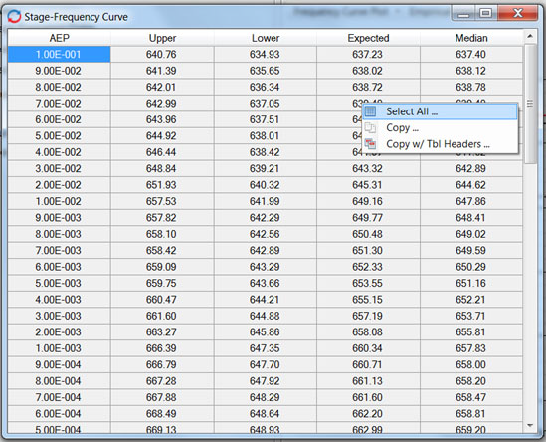Click the Lower value 638.42
This screenshot has width=546, height=442.
click(x=265, y=152)
